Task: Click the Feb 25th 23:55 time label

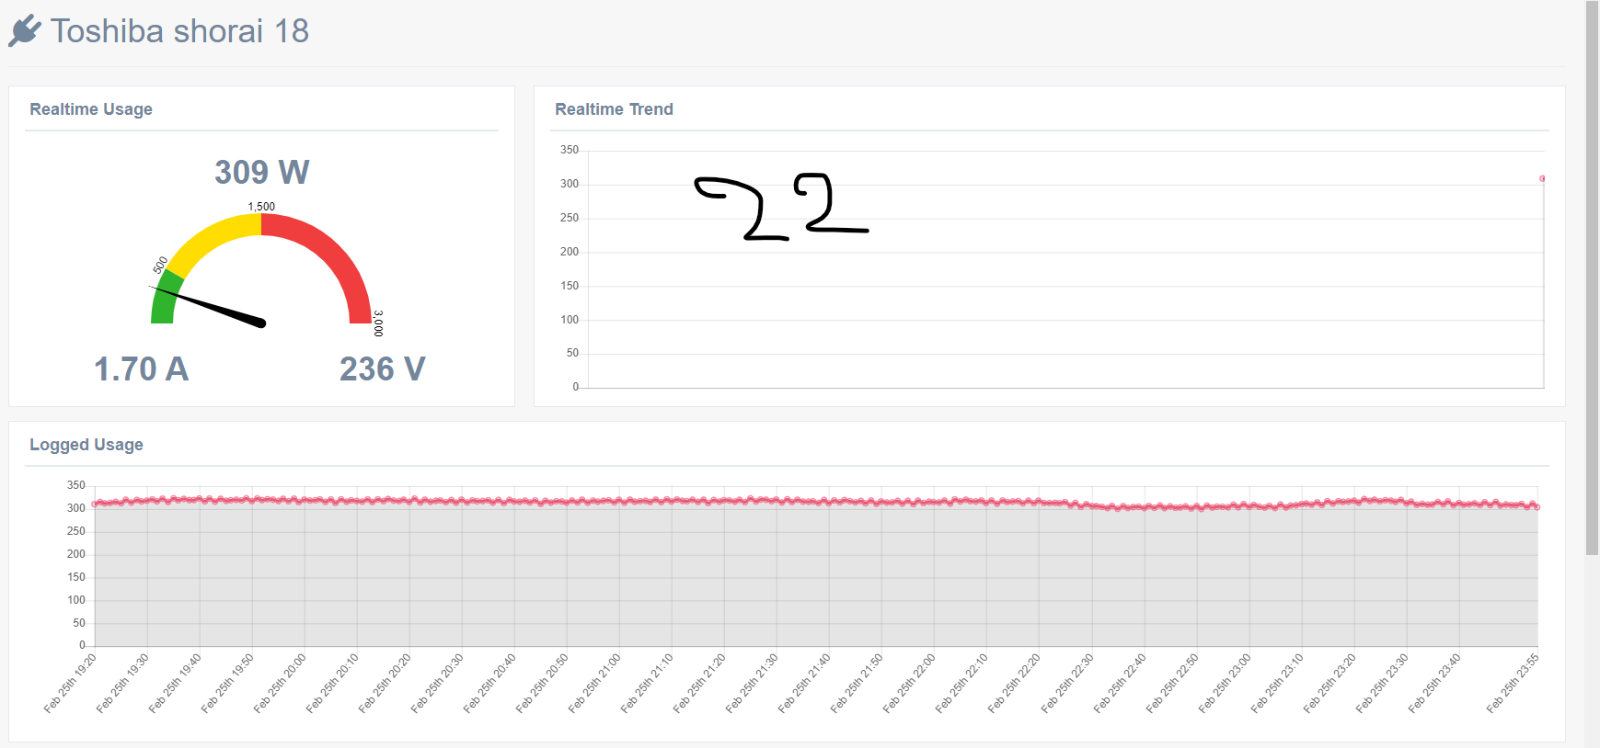Action: coord(1512,683)
